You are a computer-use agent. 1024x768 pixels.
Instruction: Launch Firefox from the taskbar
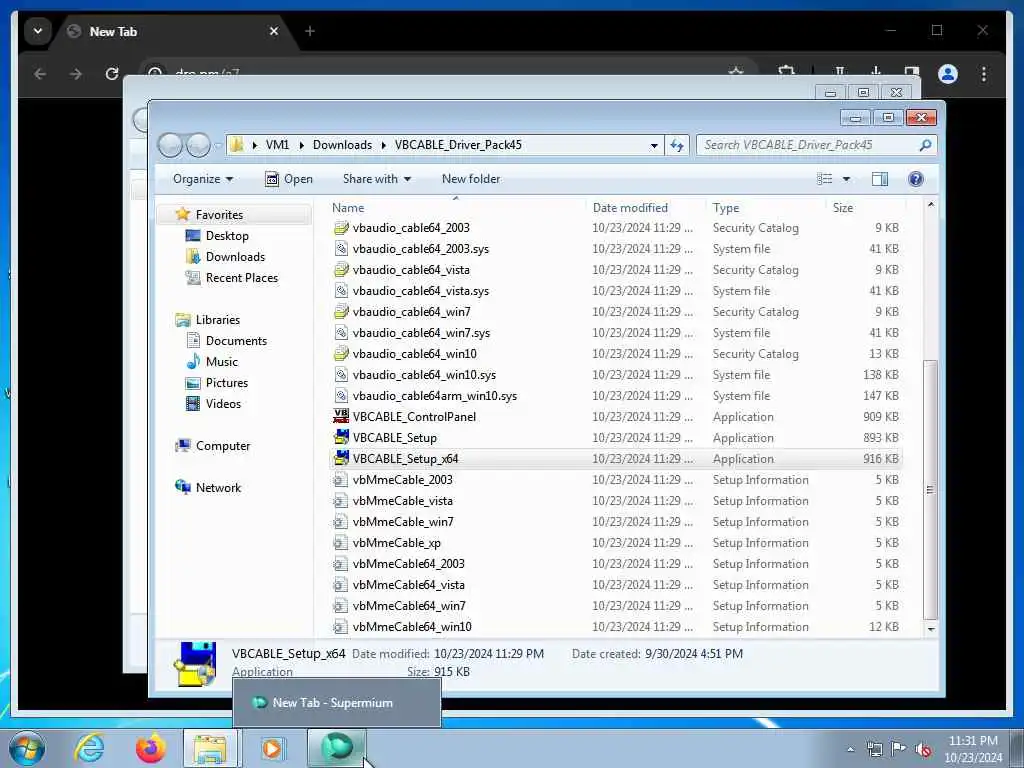[x=150, y=748]
